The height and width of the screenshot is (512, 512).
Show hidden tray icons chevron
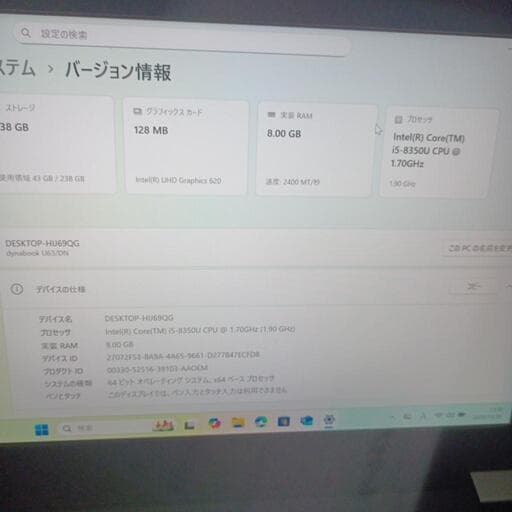pos(393,417)
